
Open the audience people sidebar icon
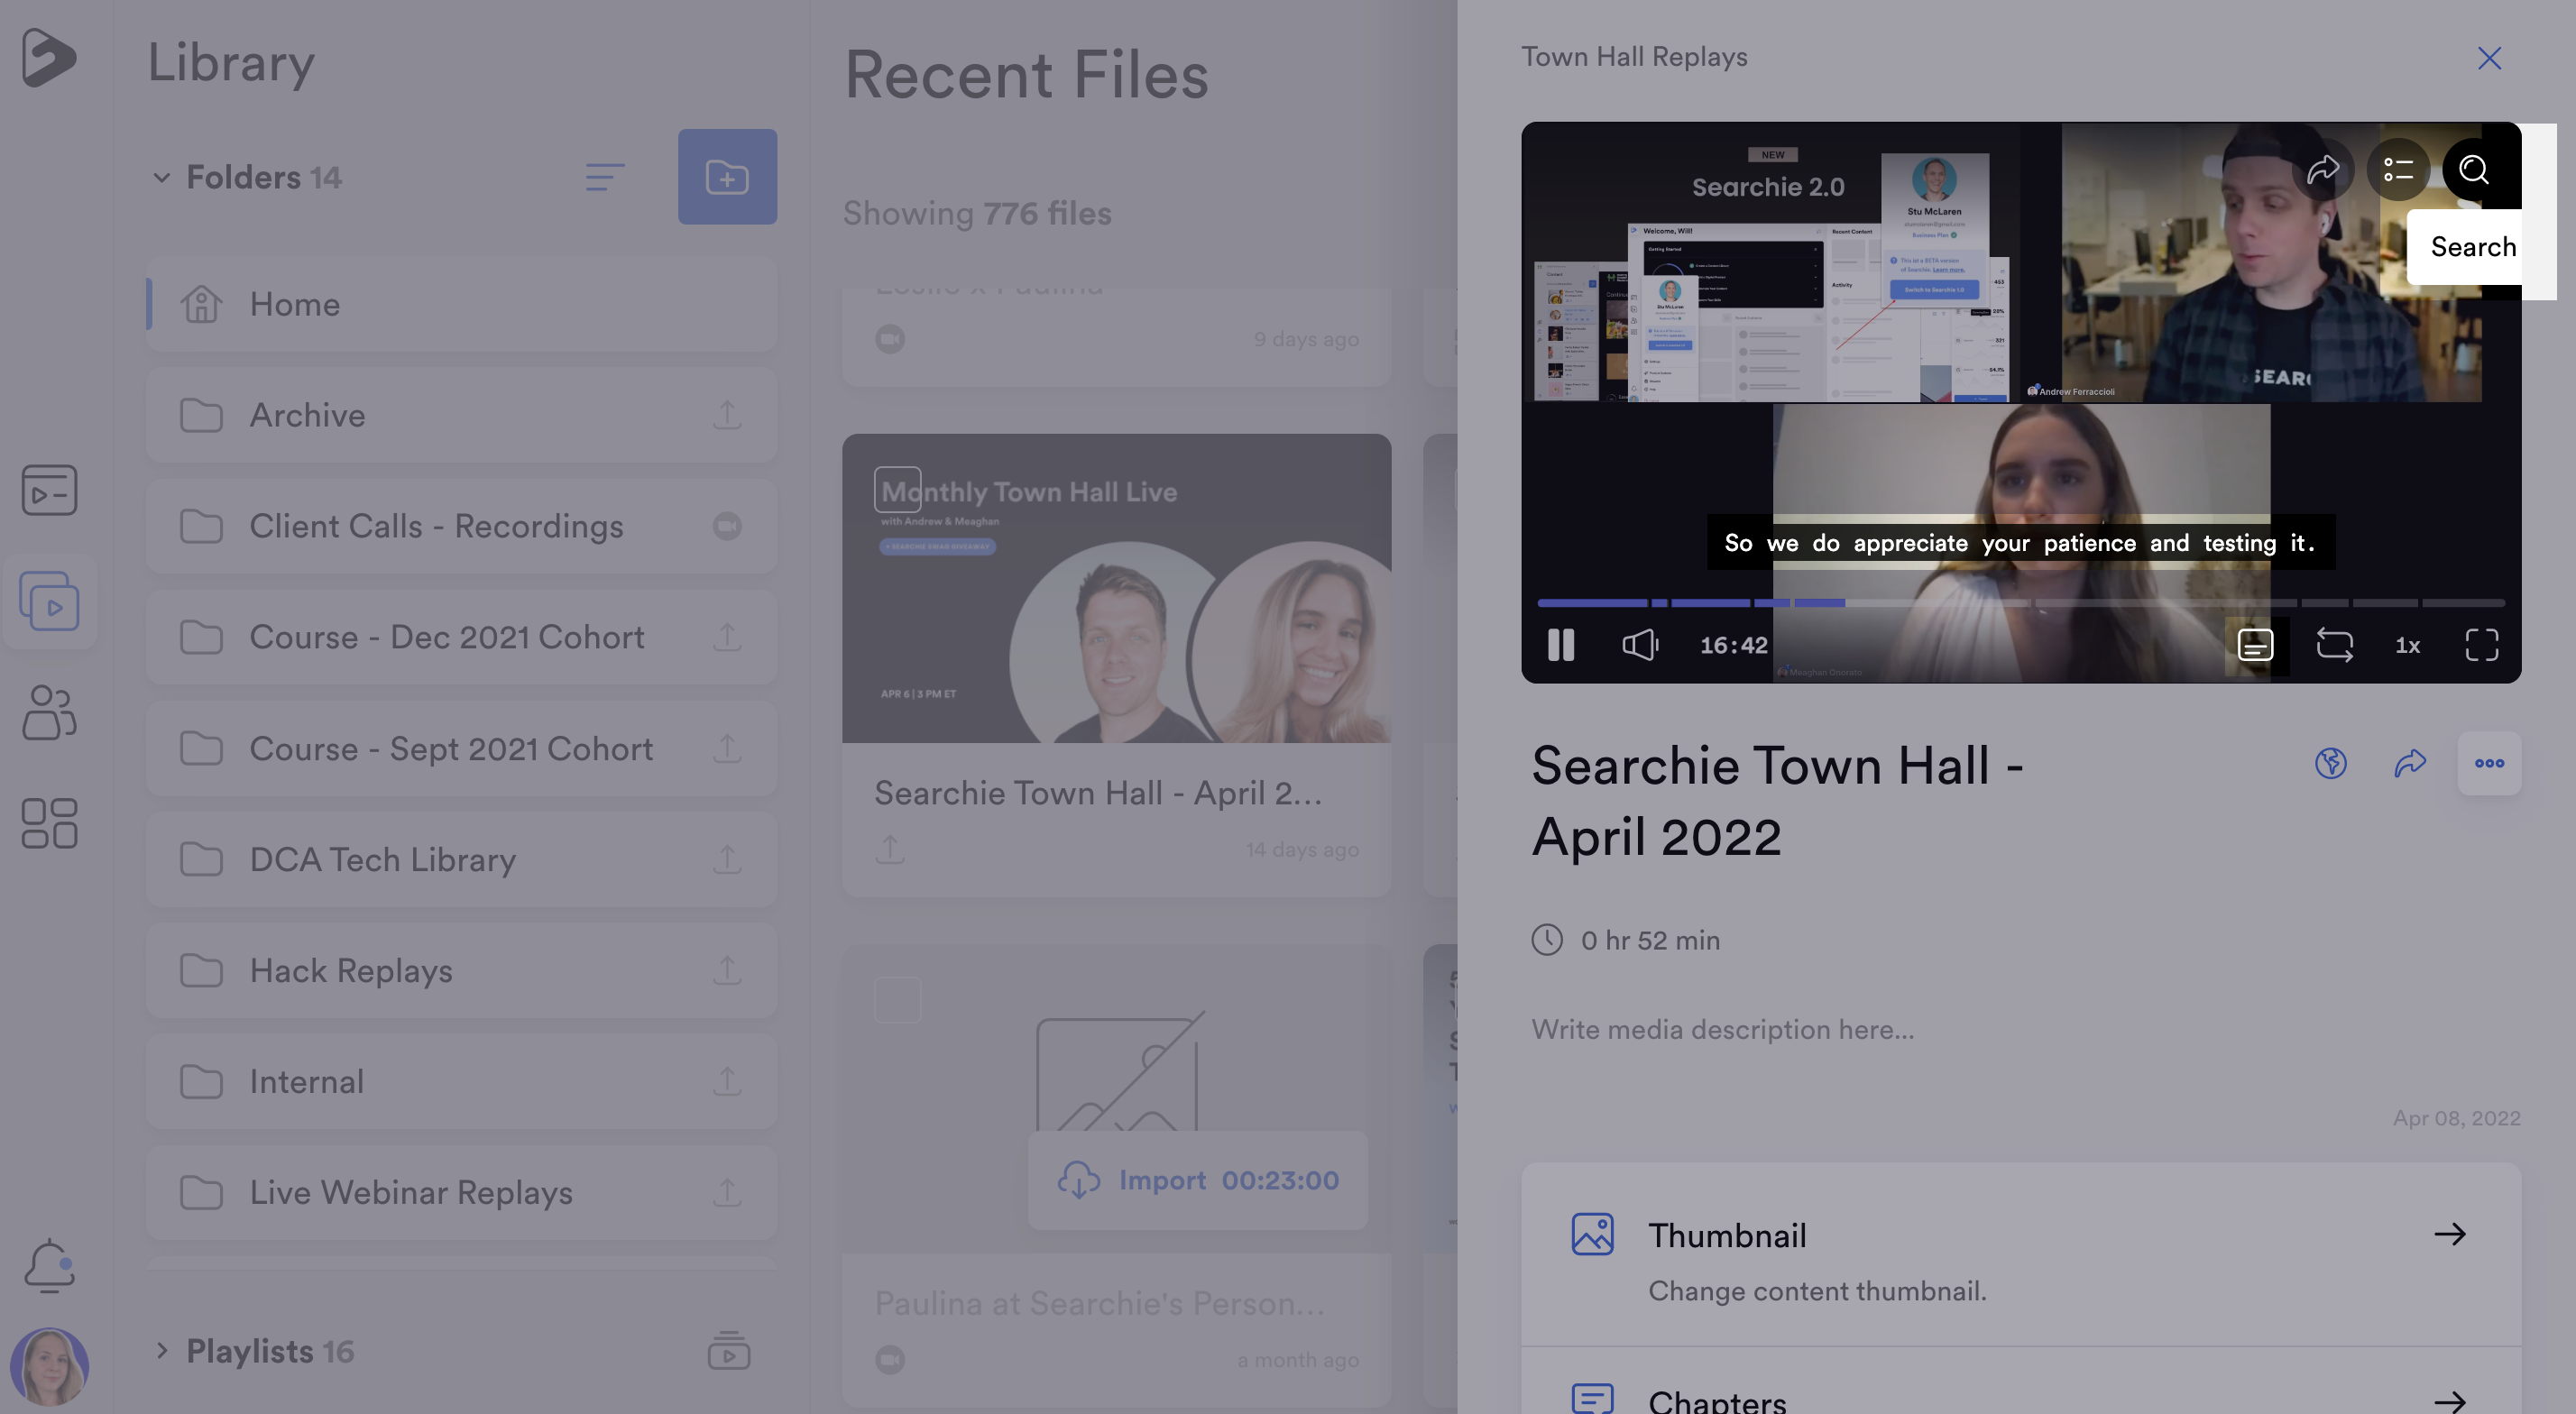(x=49, y=713)
